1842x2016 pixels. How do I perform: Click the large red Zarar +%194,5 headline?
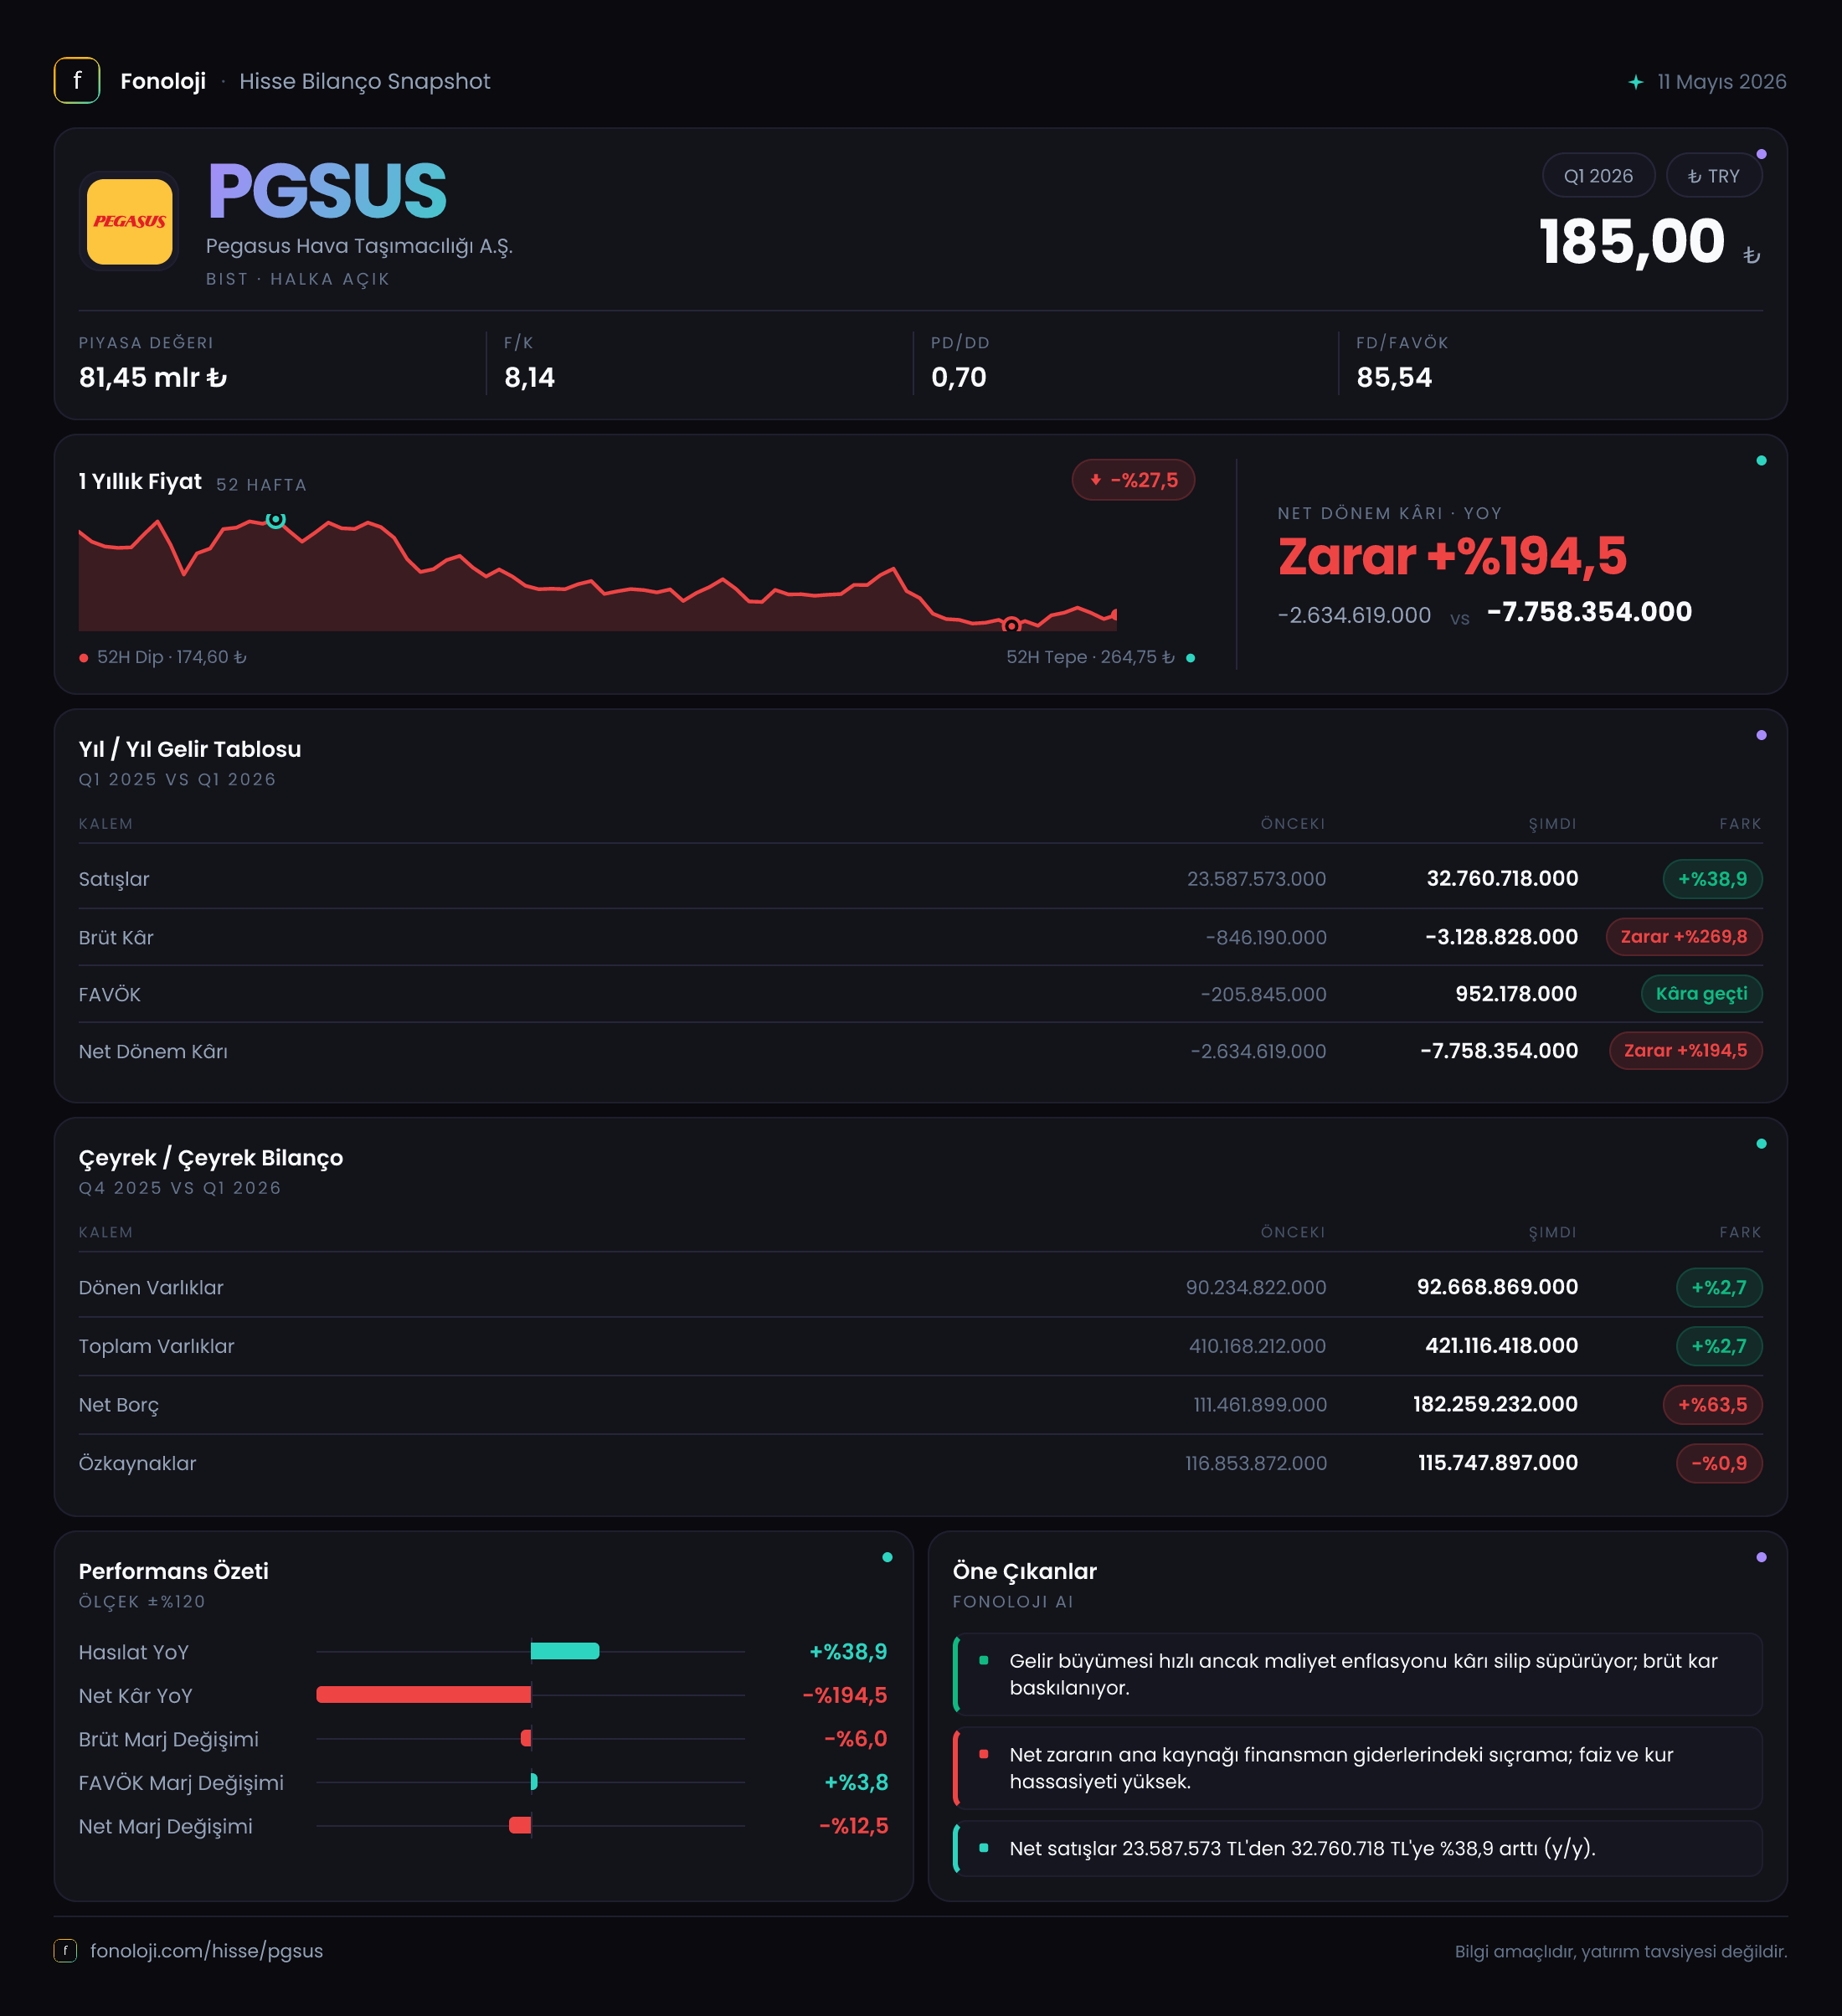pos(1452,556)
